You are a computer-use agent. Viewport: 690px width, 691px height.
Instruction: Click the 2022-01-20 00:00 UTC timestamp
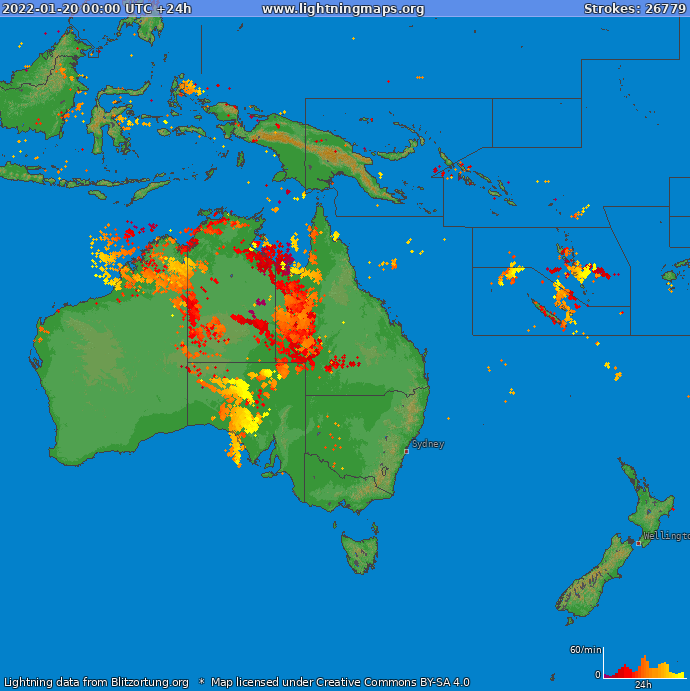(96, 9)
